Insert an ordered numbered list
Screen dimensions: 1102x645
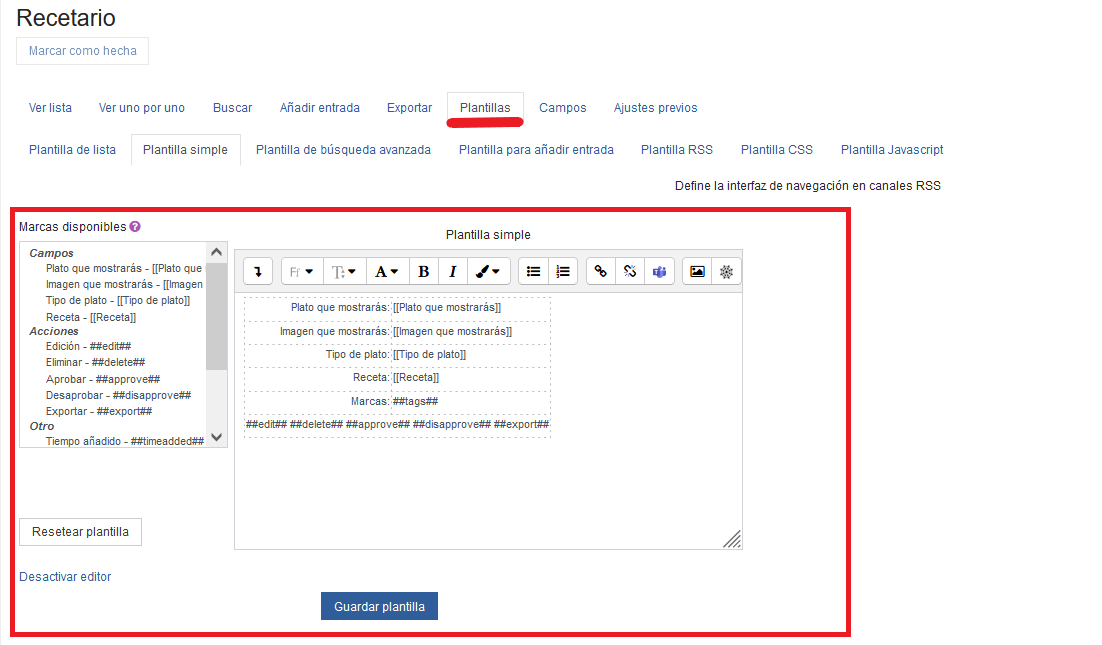[563, 271]
